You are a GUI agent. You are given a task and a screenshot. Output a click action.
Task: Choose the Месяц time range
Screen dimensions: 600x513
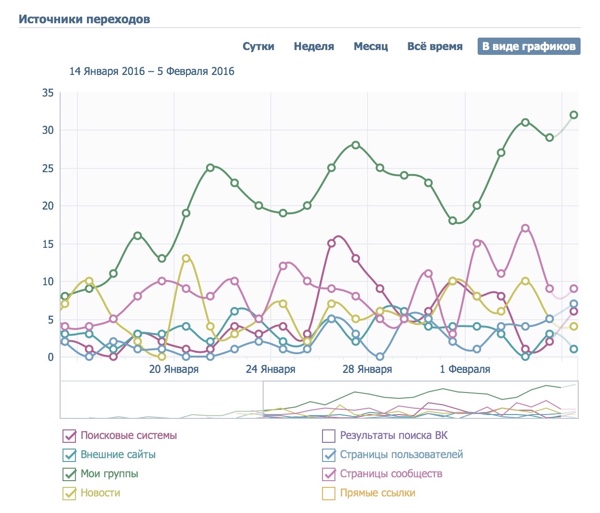tap(370, 47)
